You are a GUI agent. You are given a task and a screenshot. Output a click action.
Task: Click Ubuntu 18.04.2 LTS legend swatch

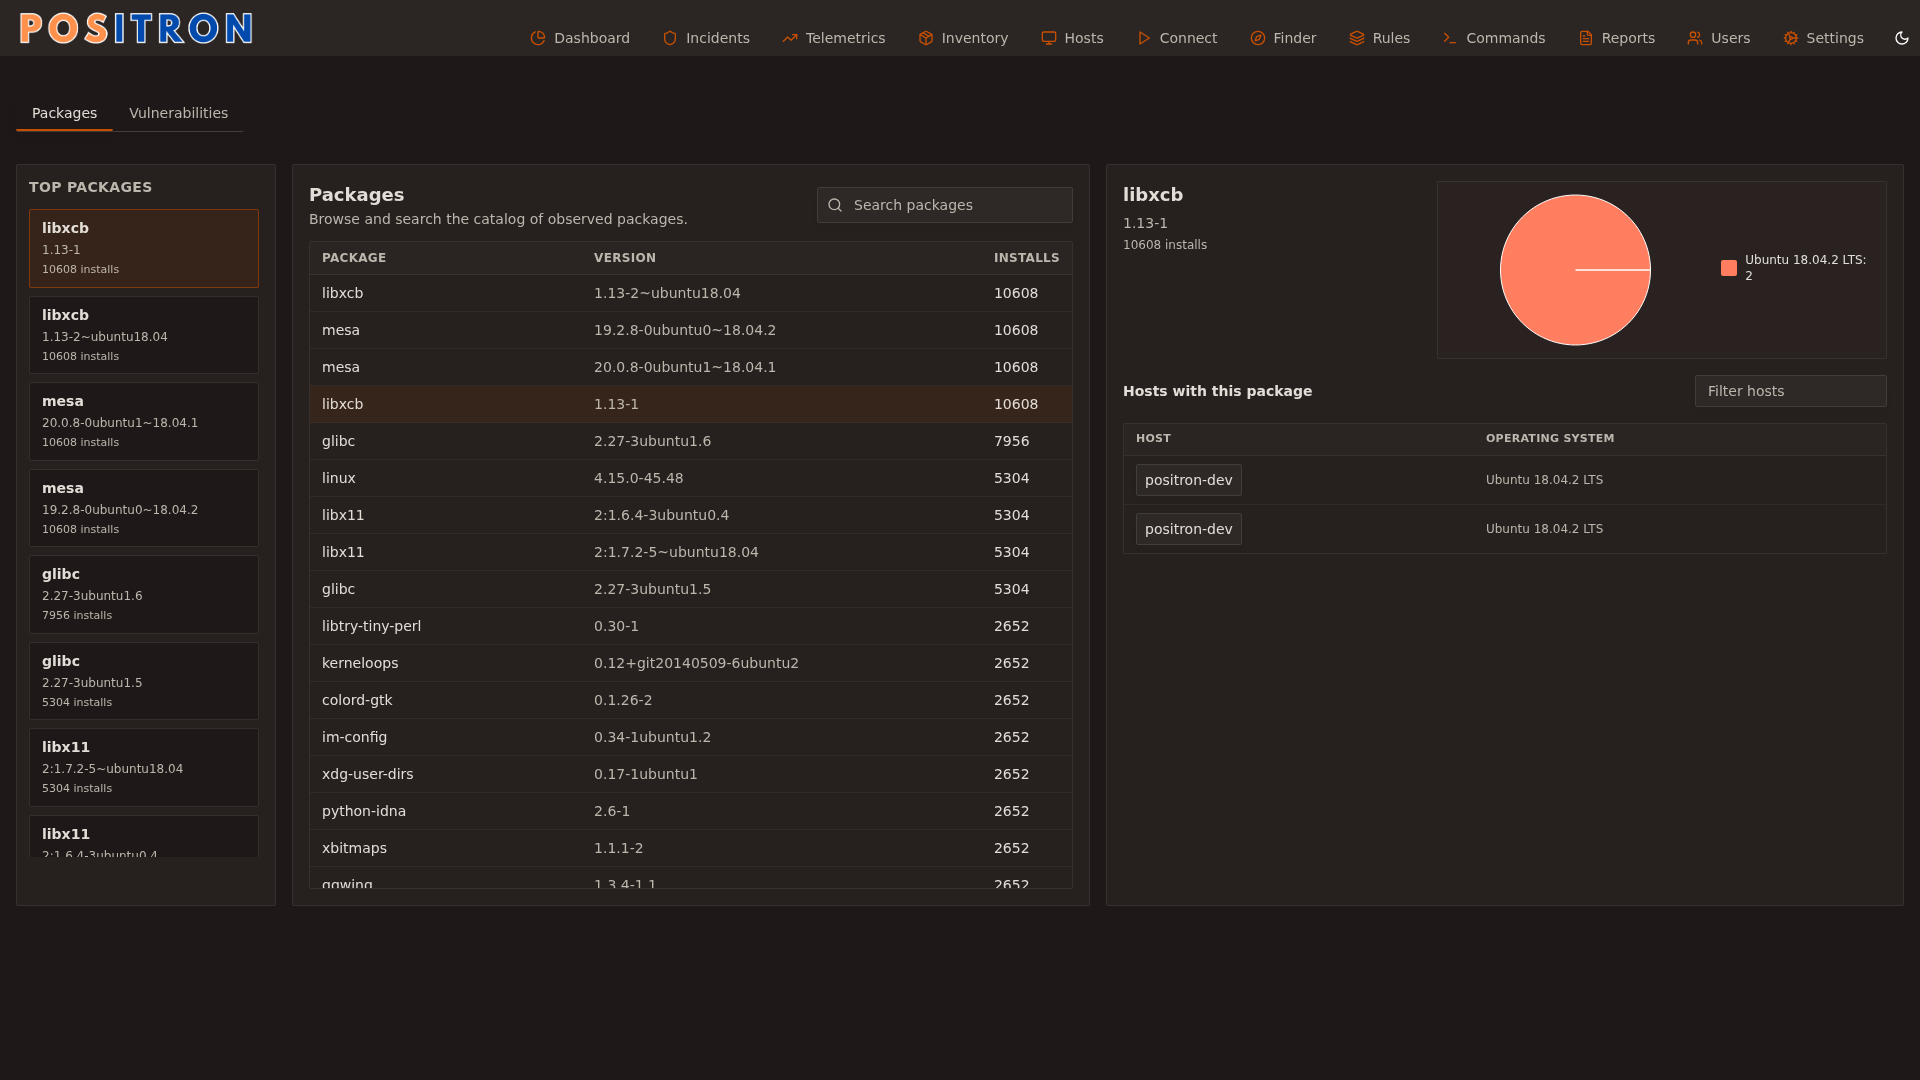click(x=1729, y=268)
